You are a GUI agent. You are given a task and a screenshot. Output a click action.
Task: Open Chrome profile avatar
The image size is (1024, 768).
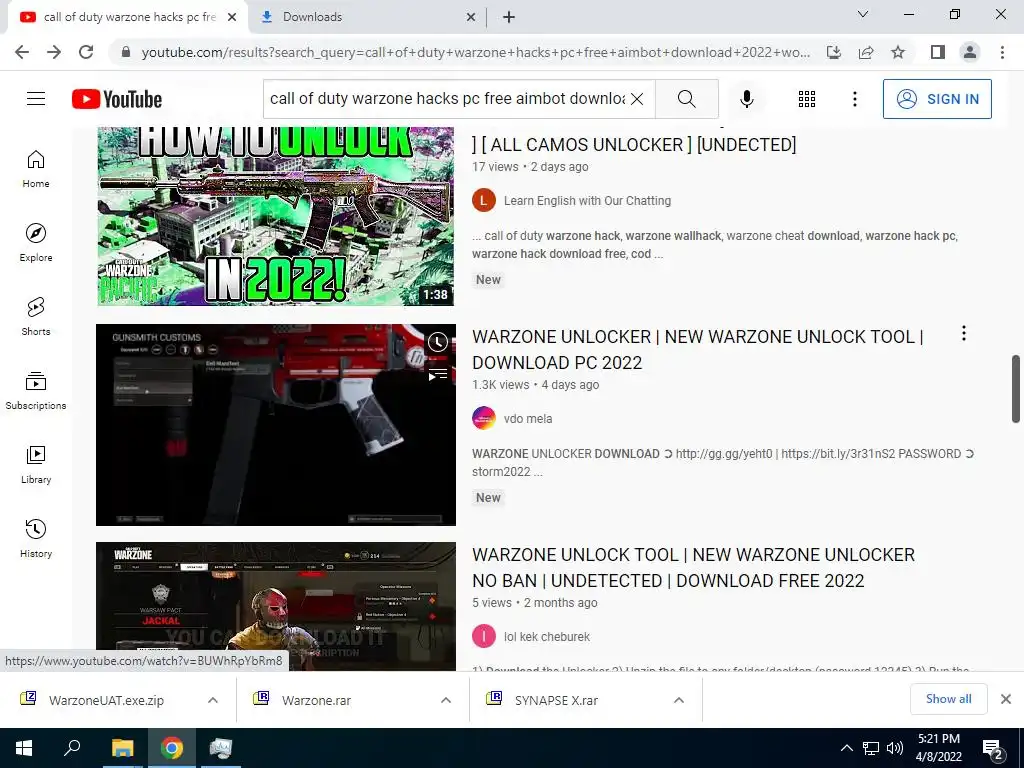pos(970,52)
